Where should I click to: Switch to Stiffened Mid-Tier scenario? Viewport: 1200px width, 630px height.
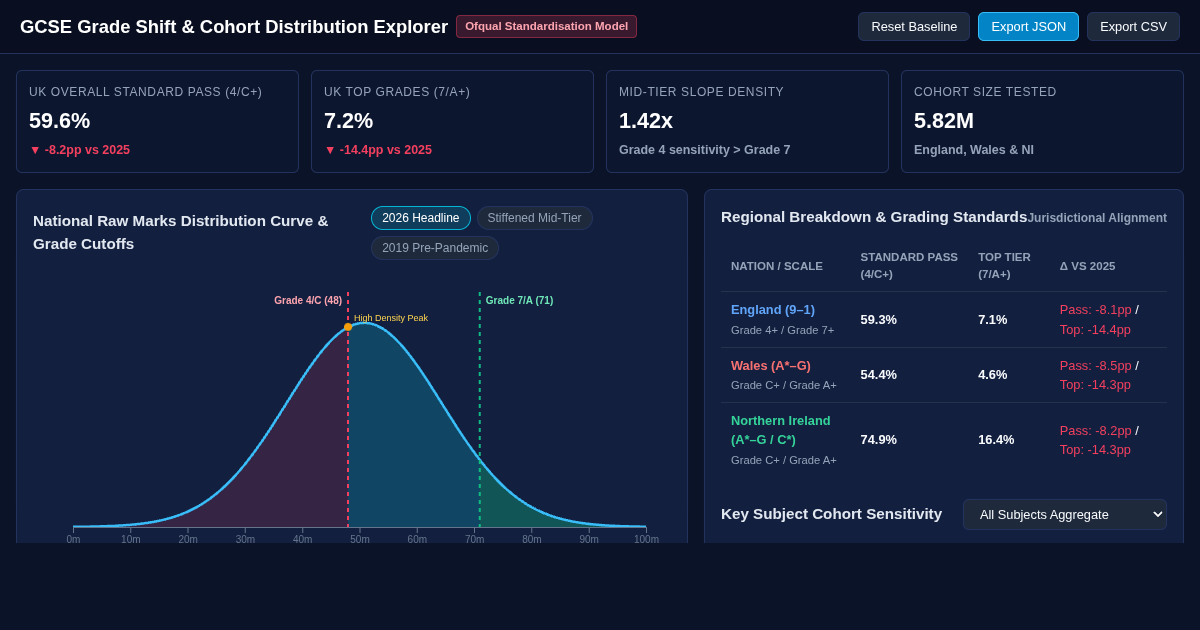[x=534, y=218]
